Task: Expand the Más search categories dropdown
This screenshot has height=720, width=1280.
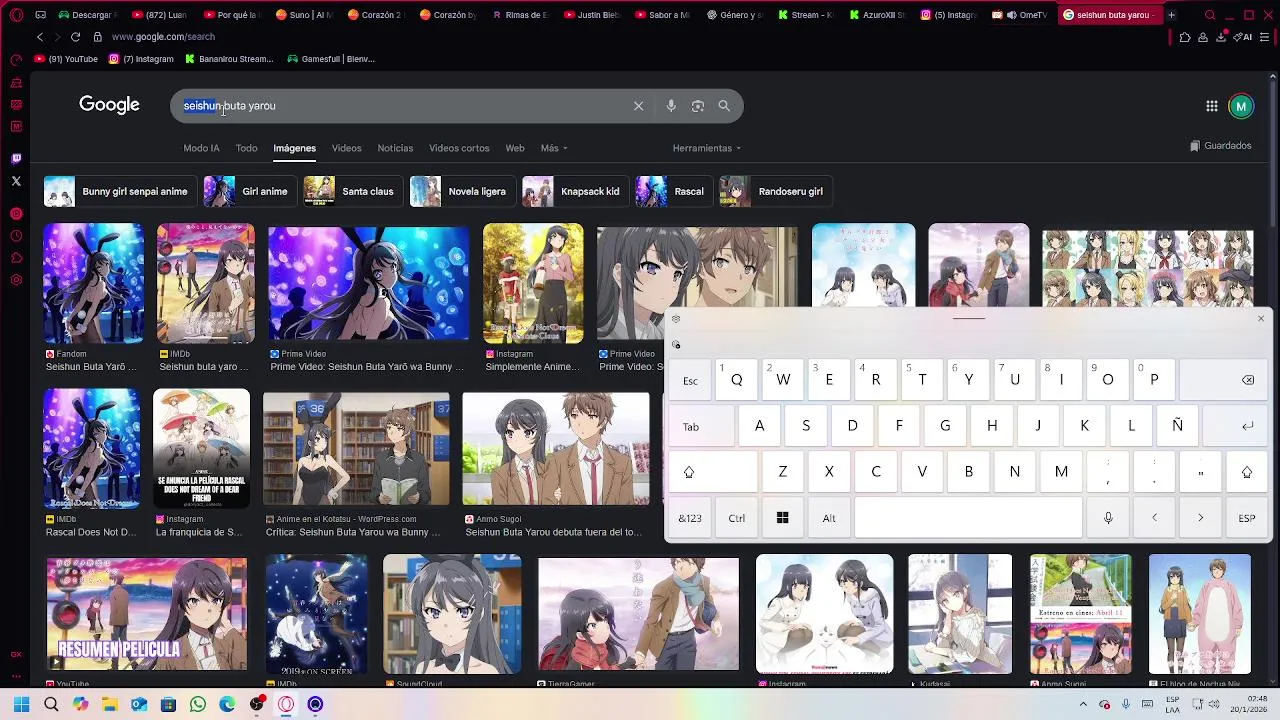Action: click(x=554, y=148)
